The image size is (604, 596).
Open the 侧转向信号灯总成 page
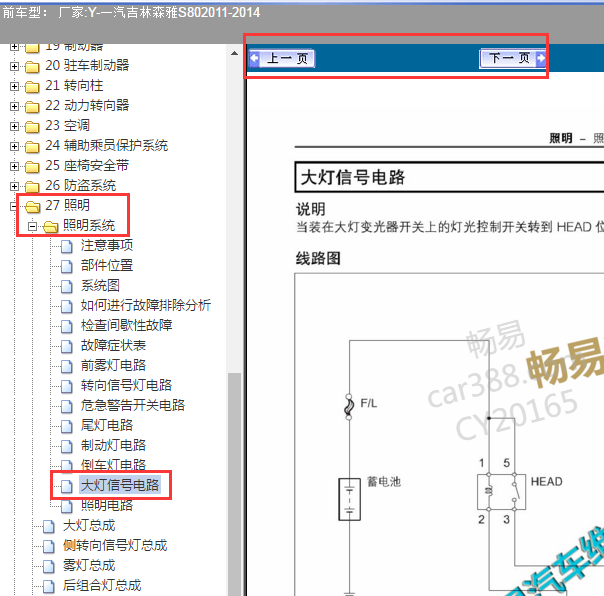pos(115,546)
